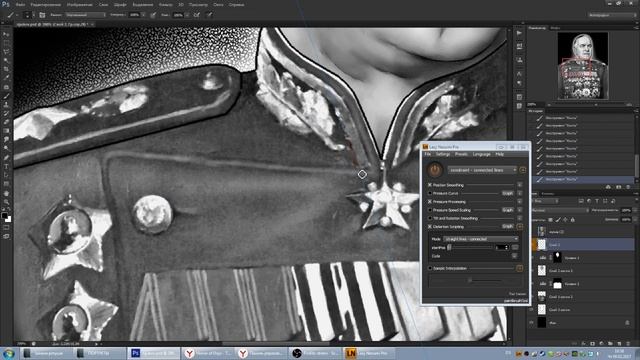This screenshot has height=360, width=640.
Task: Expand the Pressure Processing section
Action: click(520, 202)
